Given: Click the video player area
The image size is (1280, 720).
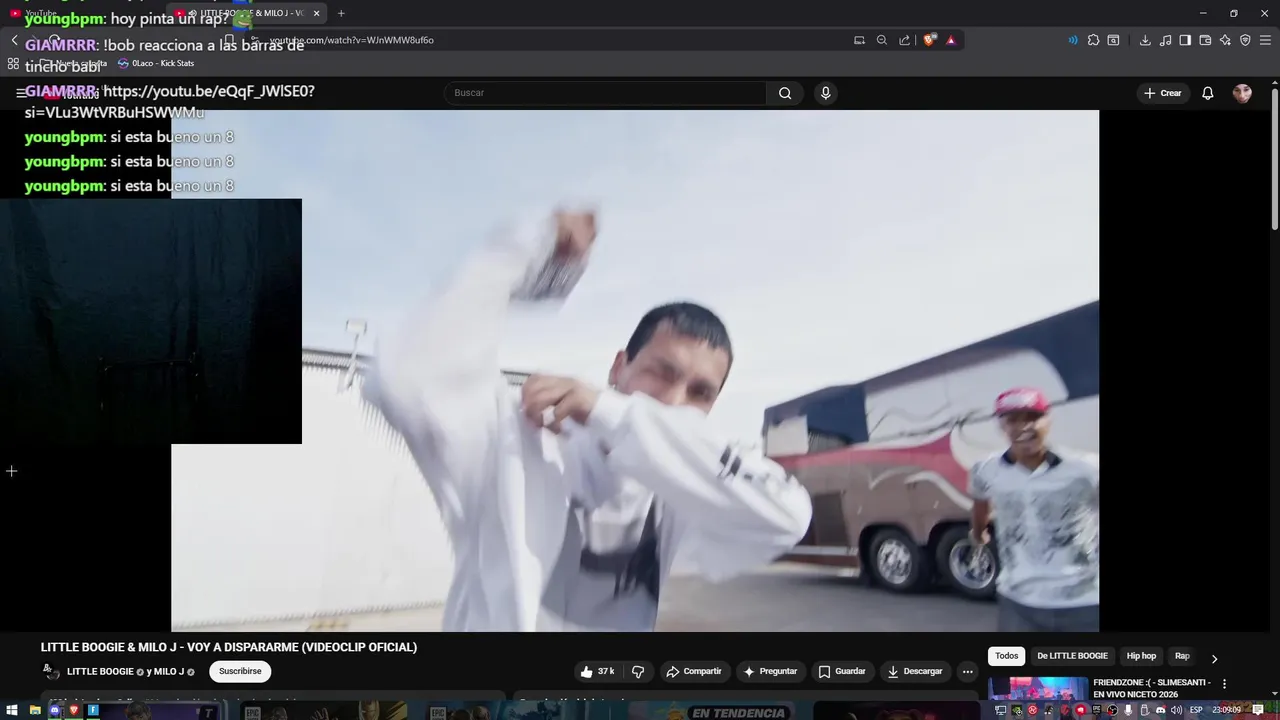Looking at the screenshot, I should point(635,370).
